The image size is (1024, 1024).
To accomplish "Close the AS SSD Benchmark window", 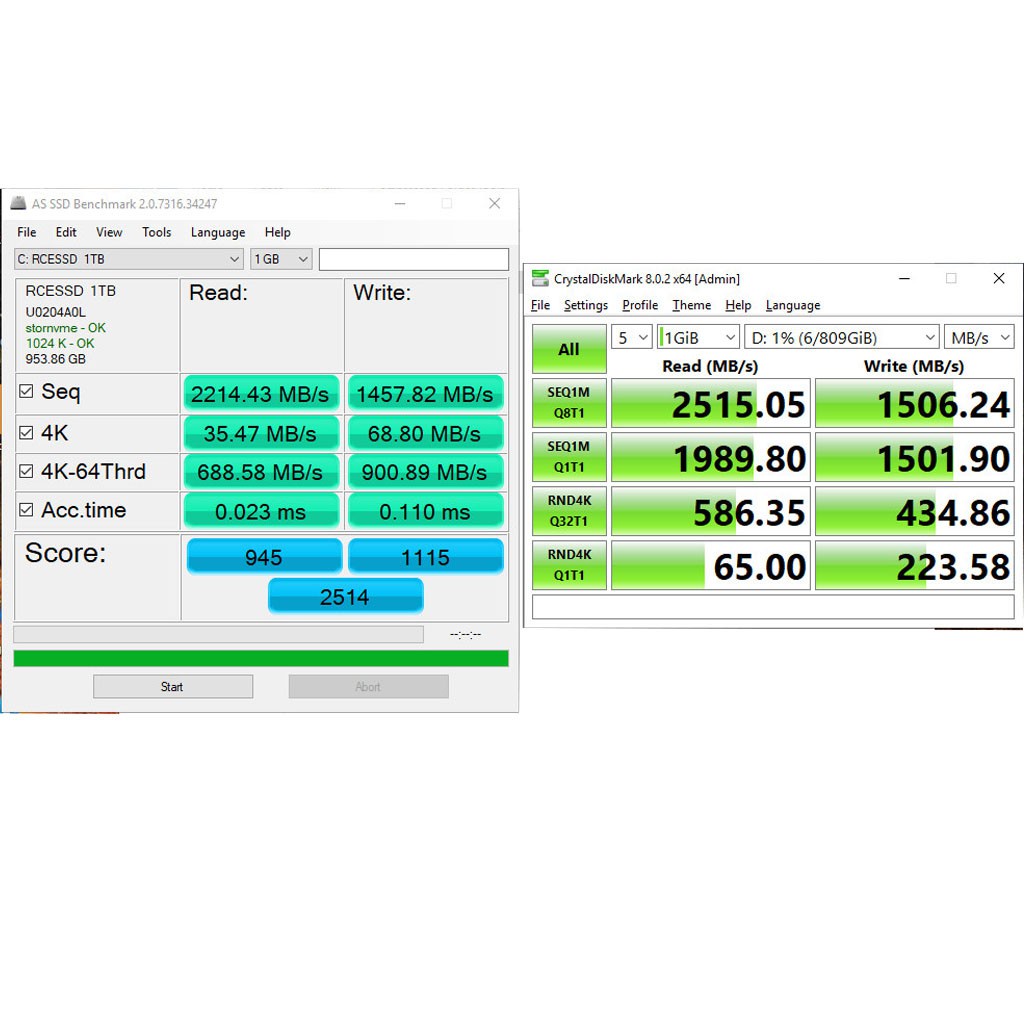I will (494, 204).
